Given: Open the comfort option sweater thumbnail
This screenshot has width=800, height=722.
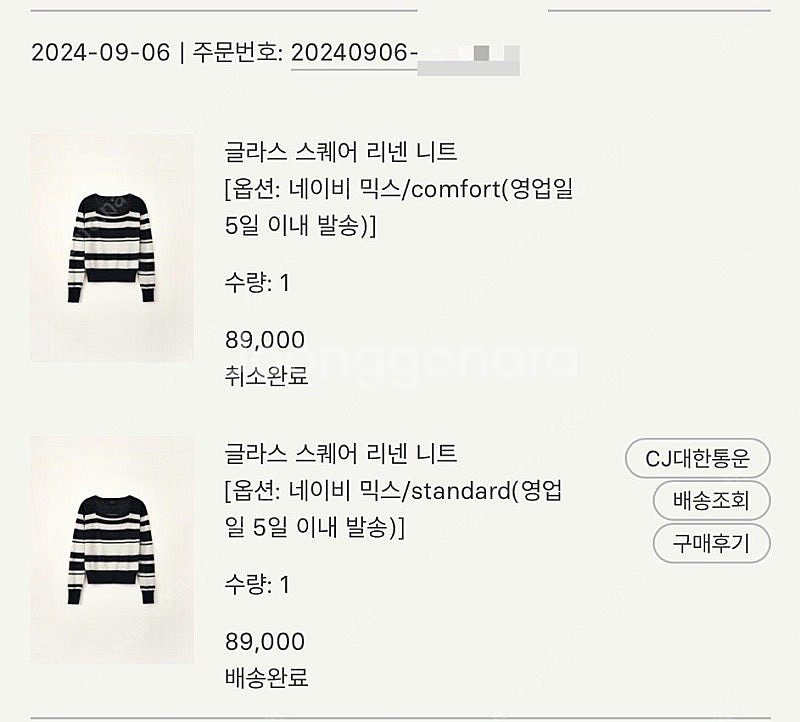Looking at the screenshot, I should tap(111, 248).
